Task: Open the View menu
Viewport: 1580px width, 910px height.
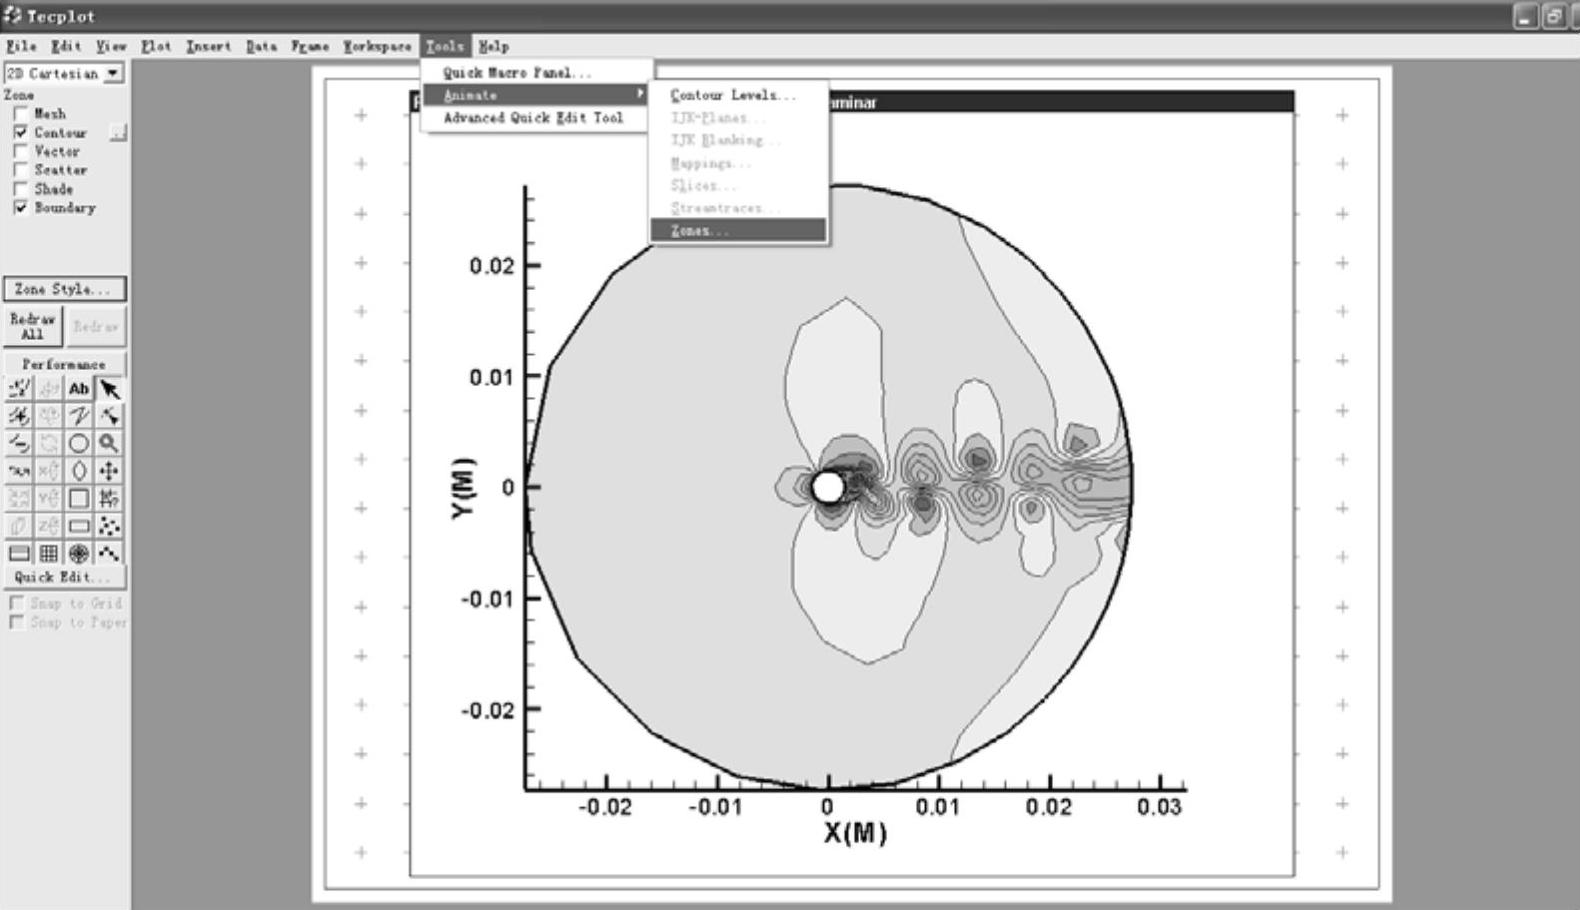Action: (111, 46)
